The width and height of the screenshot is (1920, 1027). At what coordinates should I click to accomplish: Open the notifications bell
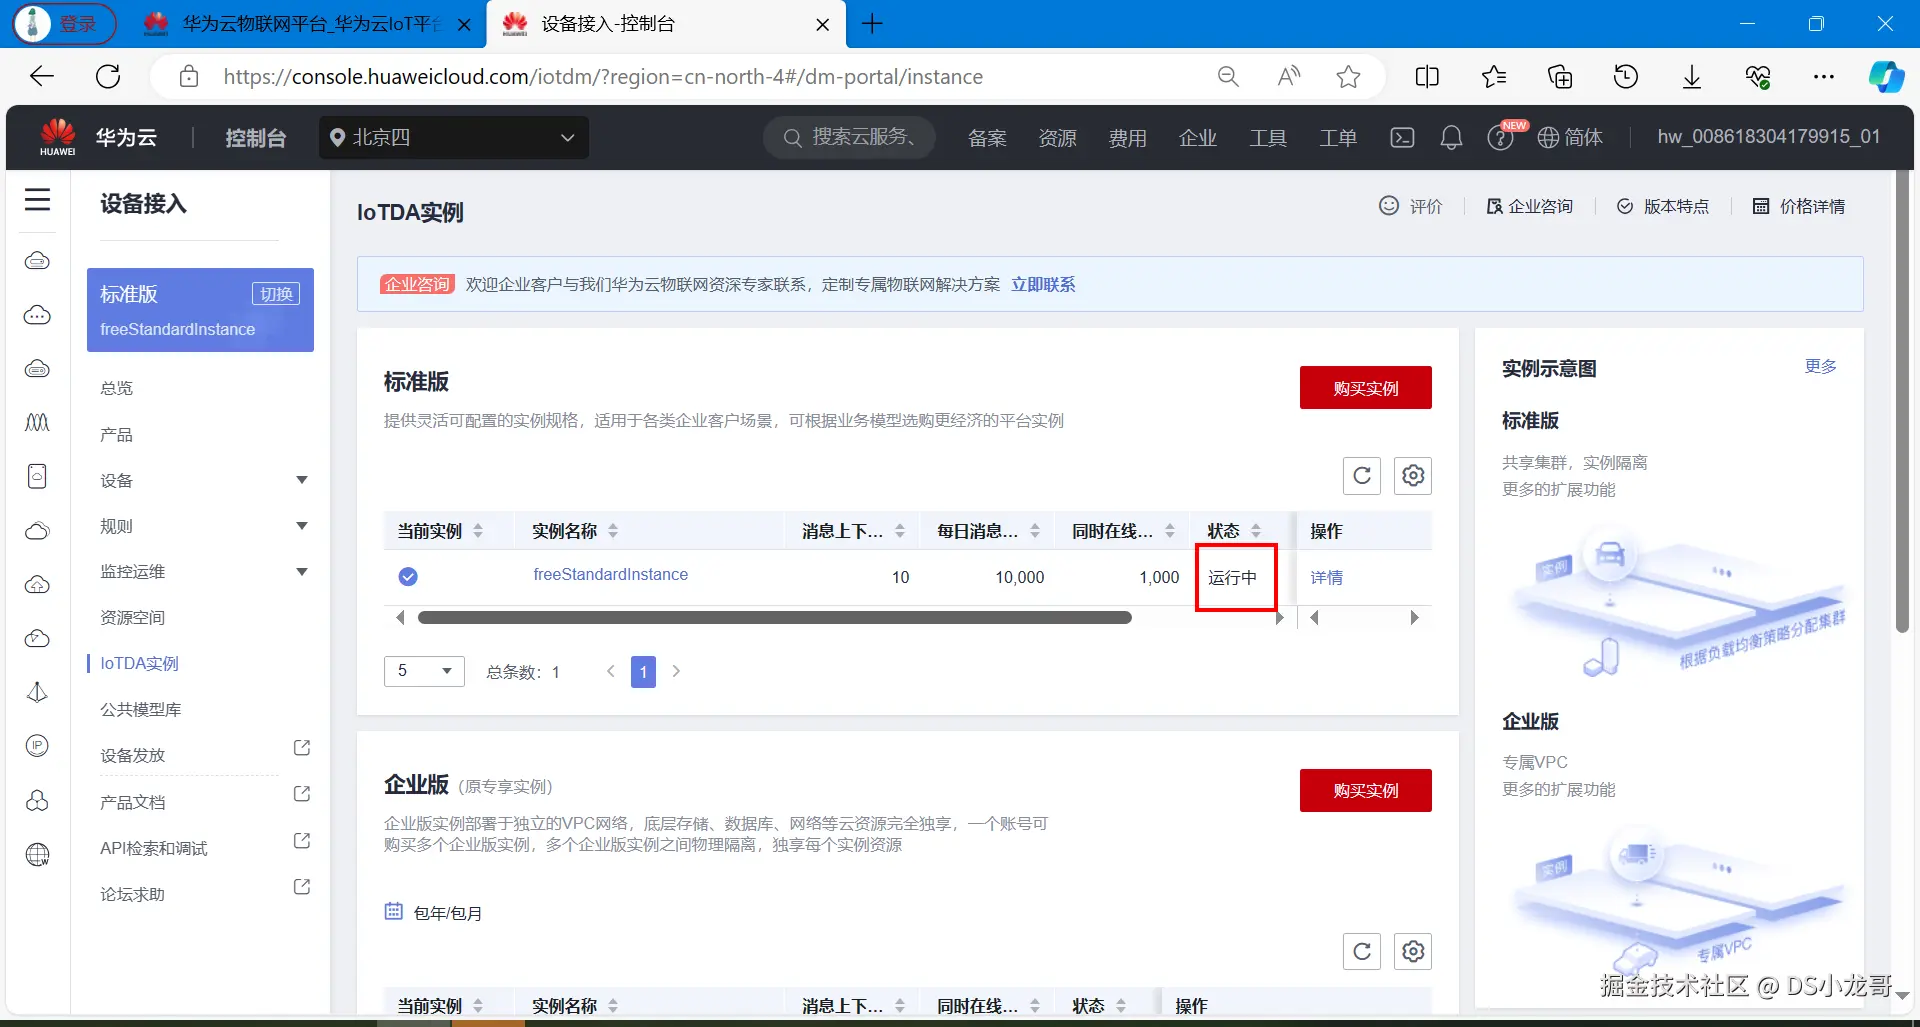click(x=1451, y=137)
